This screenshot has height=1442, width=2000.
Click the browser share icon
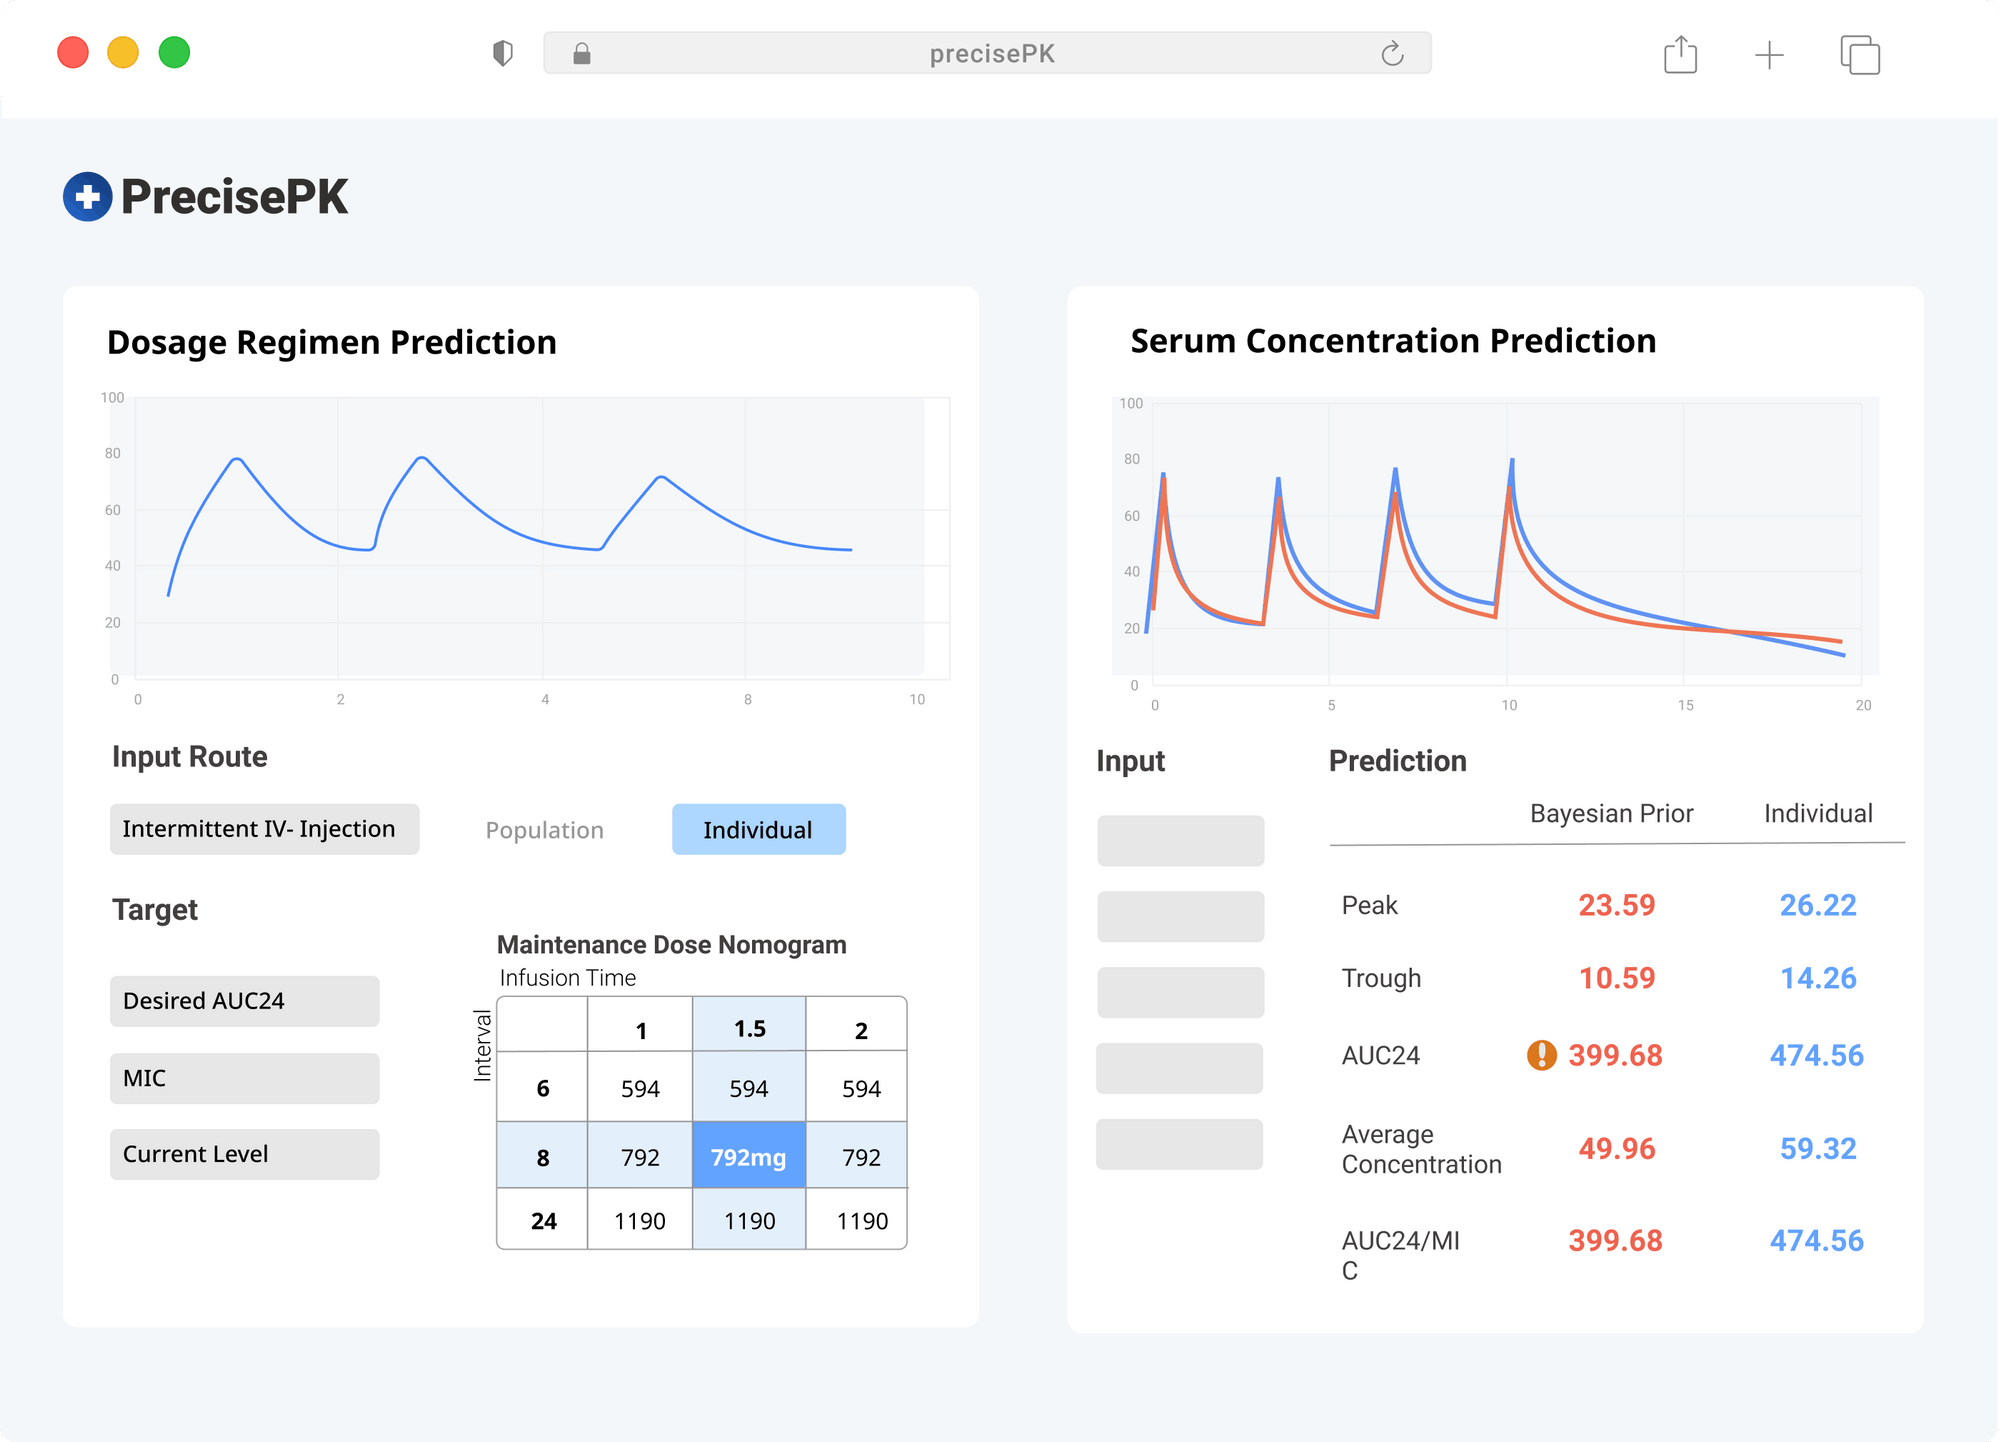[1680, 54]
